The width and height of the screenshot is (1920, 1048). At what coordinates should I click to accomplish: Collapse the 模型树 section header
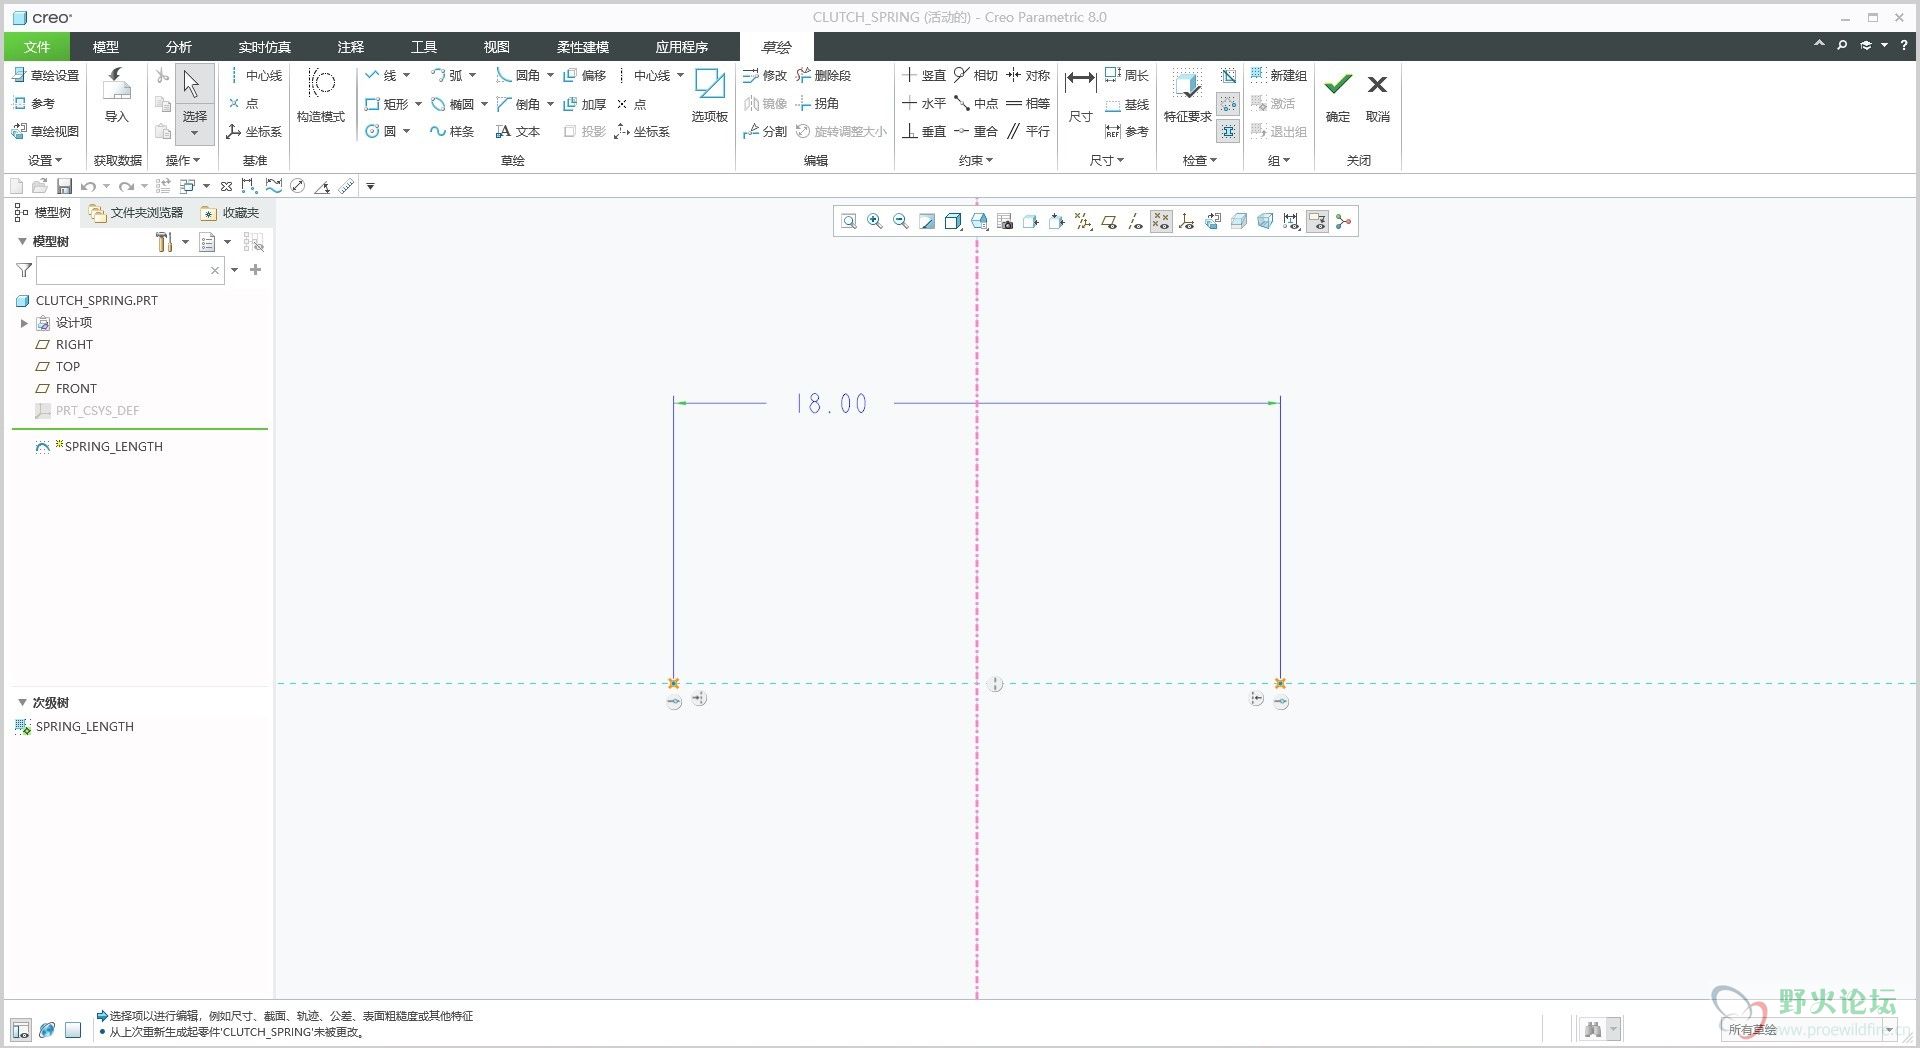pyautogui.click(x=22, y=241)
